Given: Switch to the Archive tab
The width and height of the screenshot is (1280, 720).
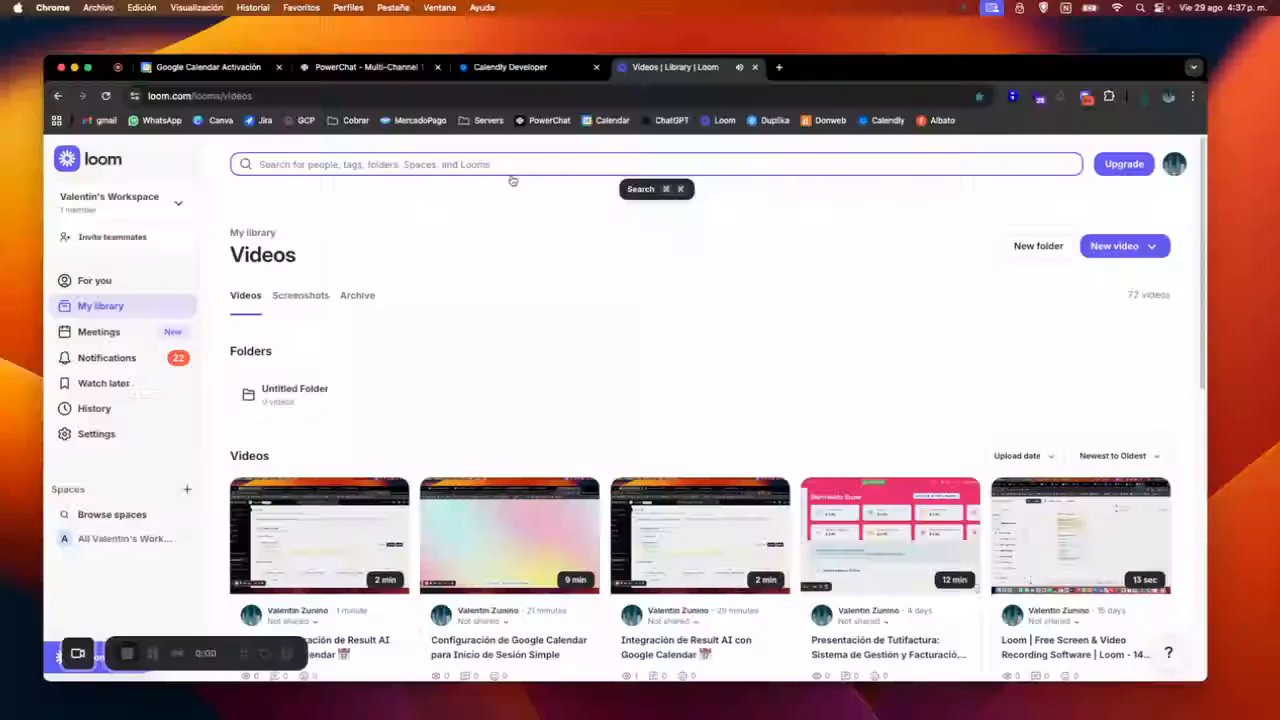Looking at the screenshot, I should pyautogui.click(x=357, y=296).
